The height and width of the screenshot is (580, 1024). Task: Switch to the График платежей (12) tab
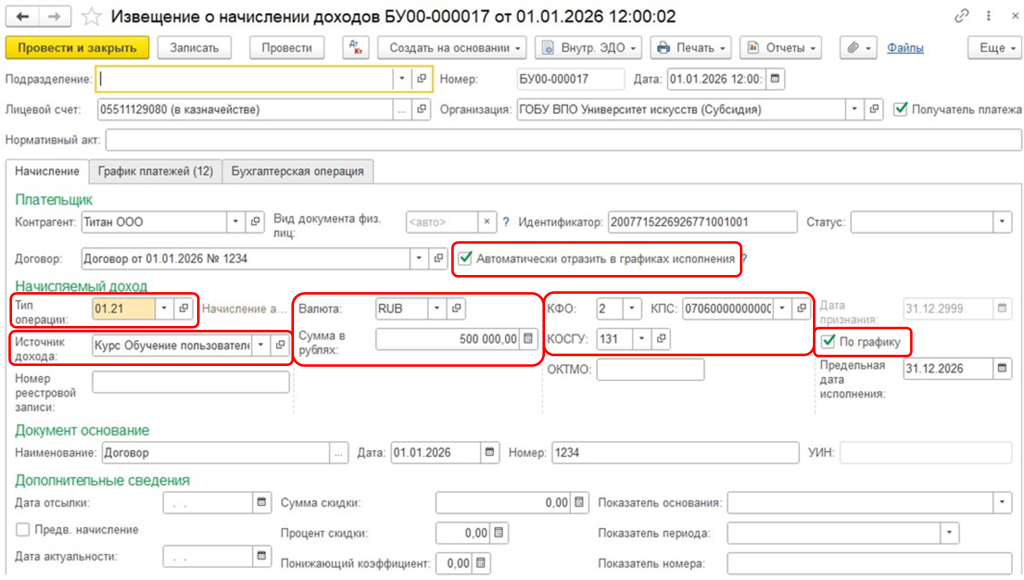click(155, 171)
